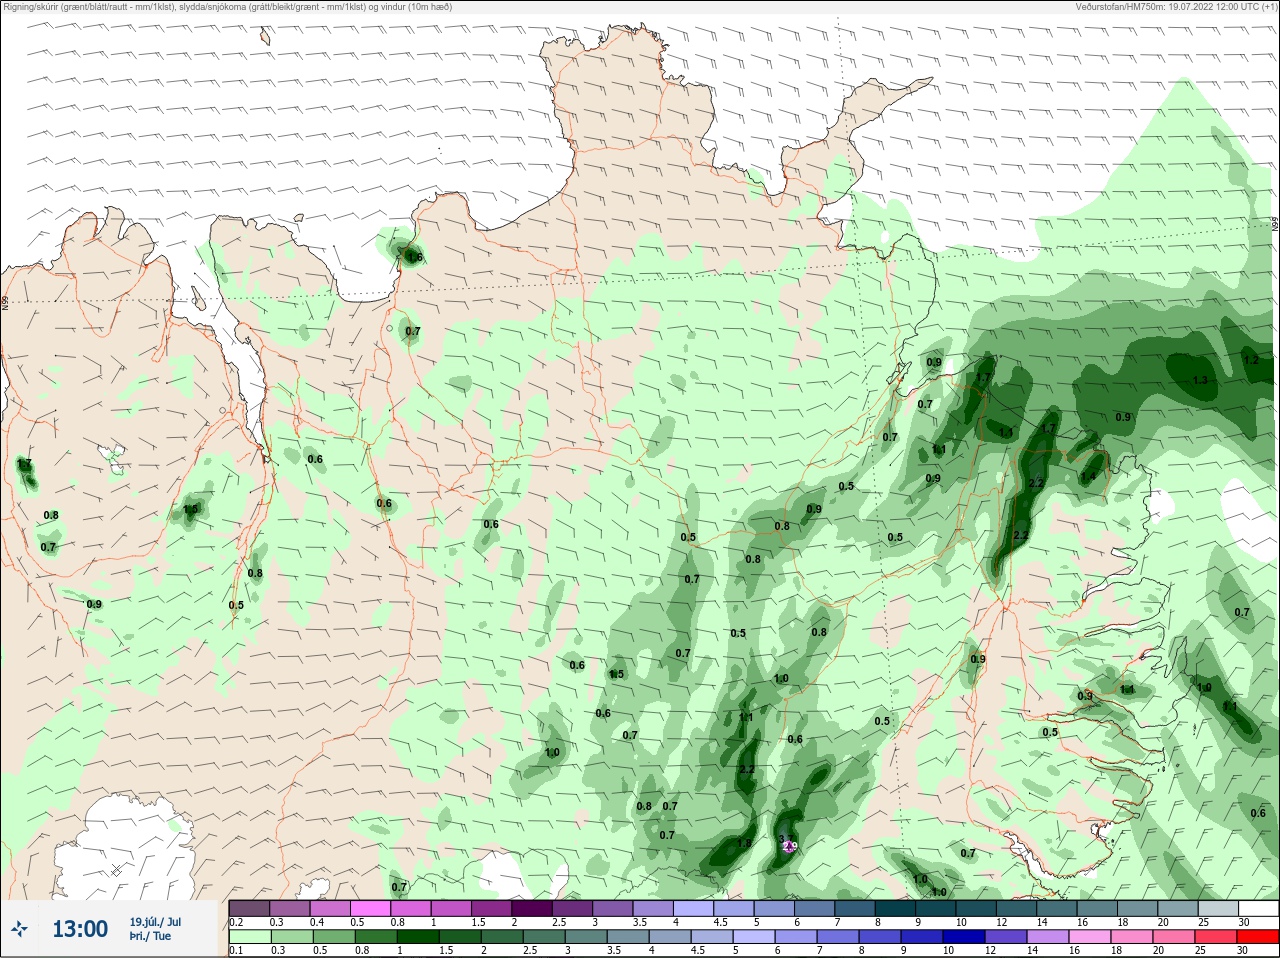
Task: Click the 13:00 forecast time display
Action: coord(80,929)
